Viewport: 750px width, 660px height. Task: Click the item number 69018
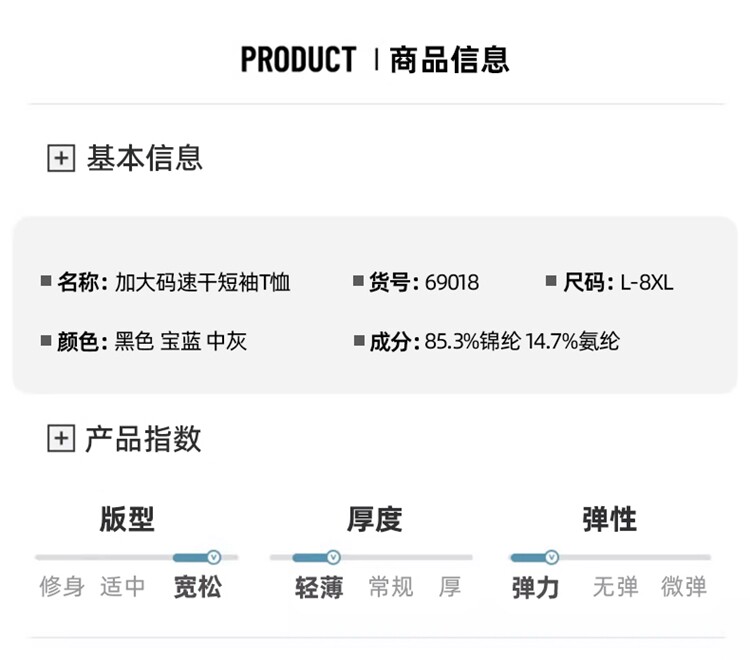click(452, 283)
